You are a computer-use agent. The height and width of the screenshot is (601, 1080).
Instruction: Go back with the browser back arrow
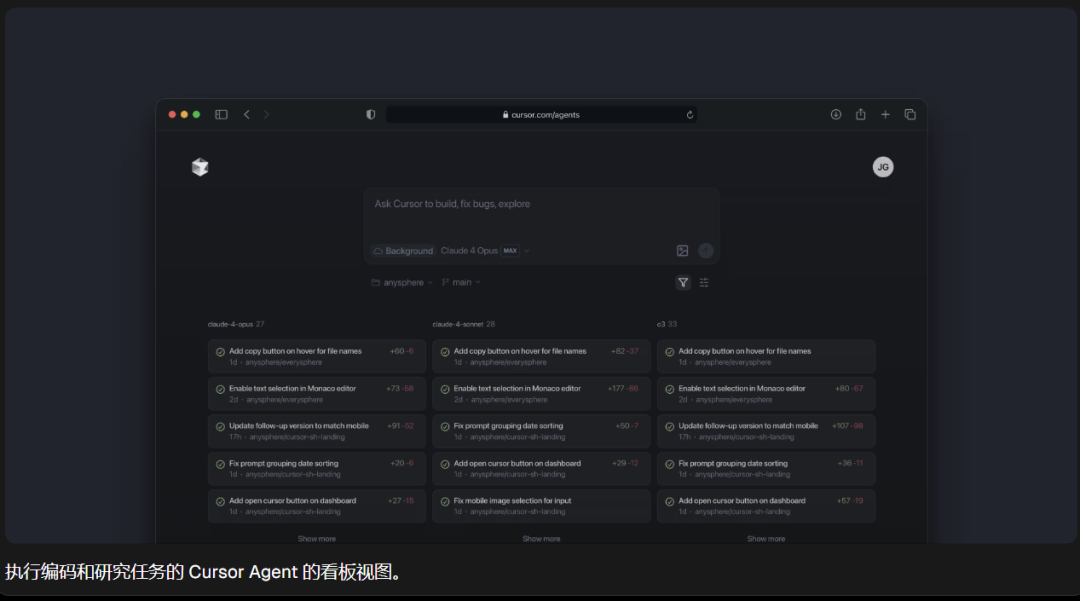coord(247,114)
